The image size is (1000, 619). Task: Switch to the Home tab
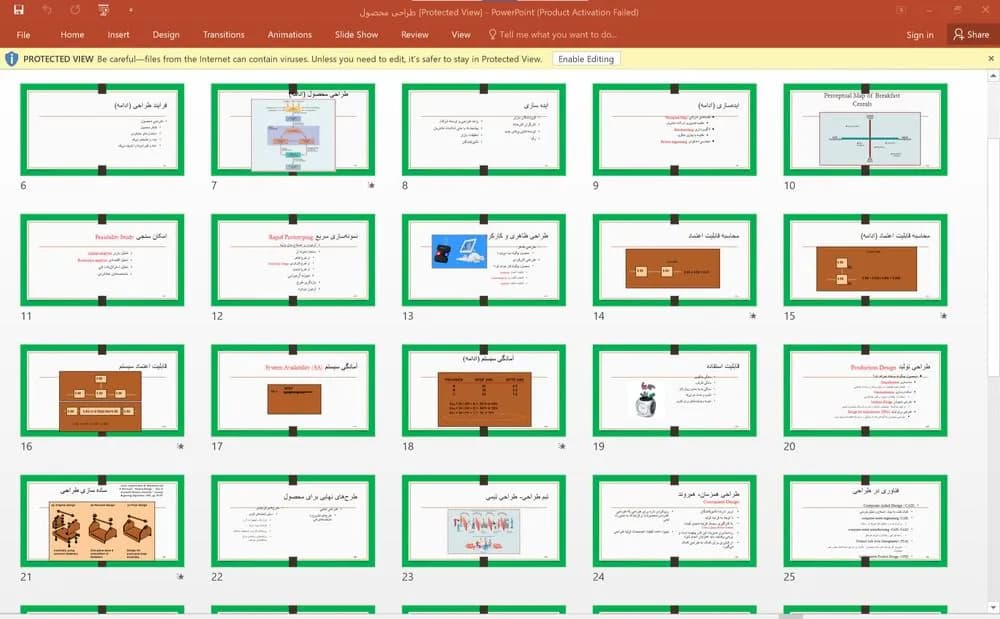tap(72, 34)
